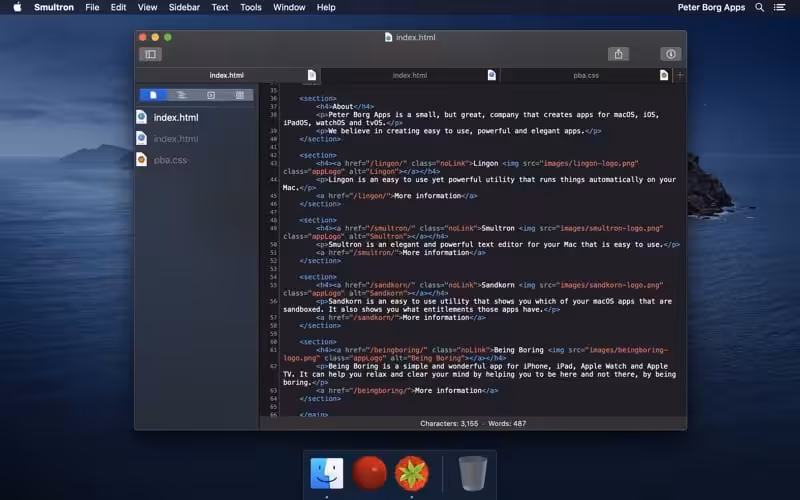Open the Trash in the Dock
This screenshot has width=800, height=500.
click(473, 473)
